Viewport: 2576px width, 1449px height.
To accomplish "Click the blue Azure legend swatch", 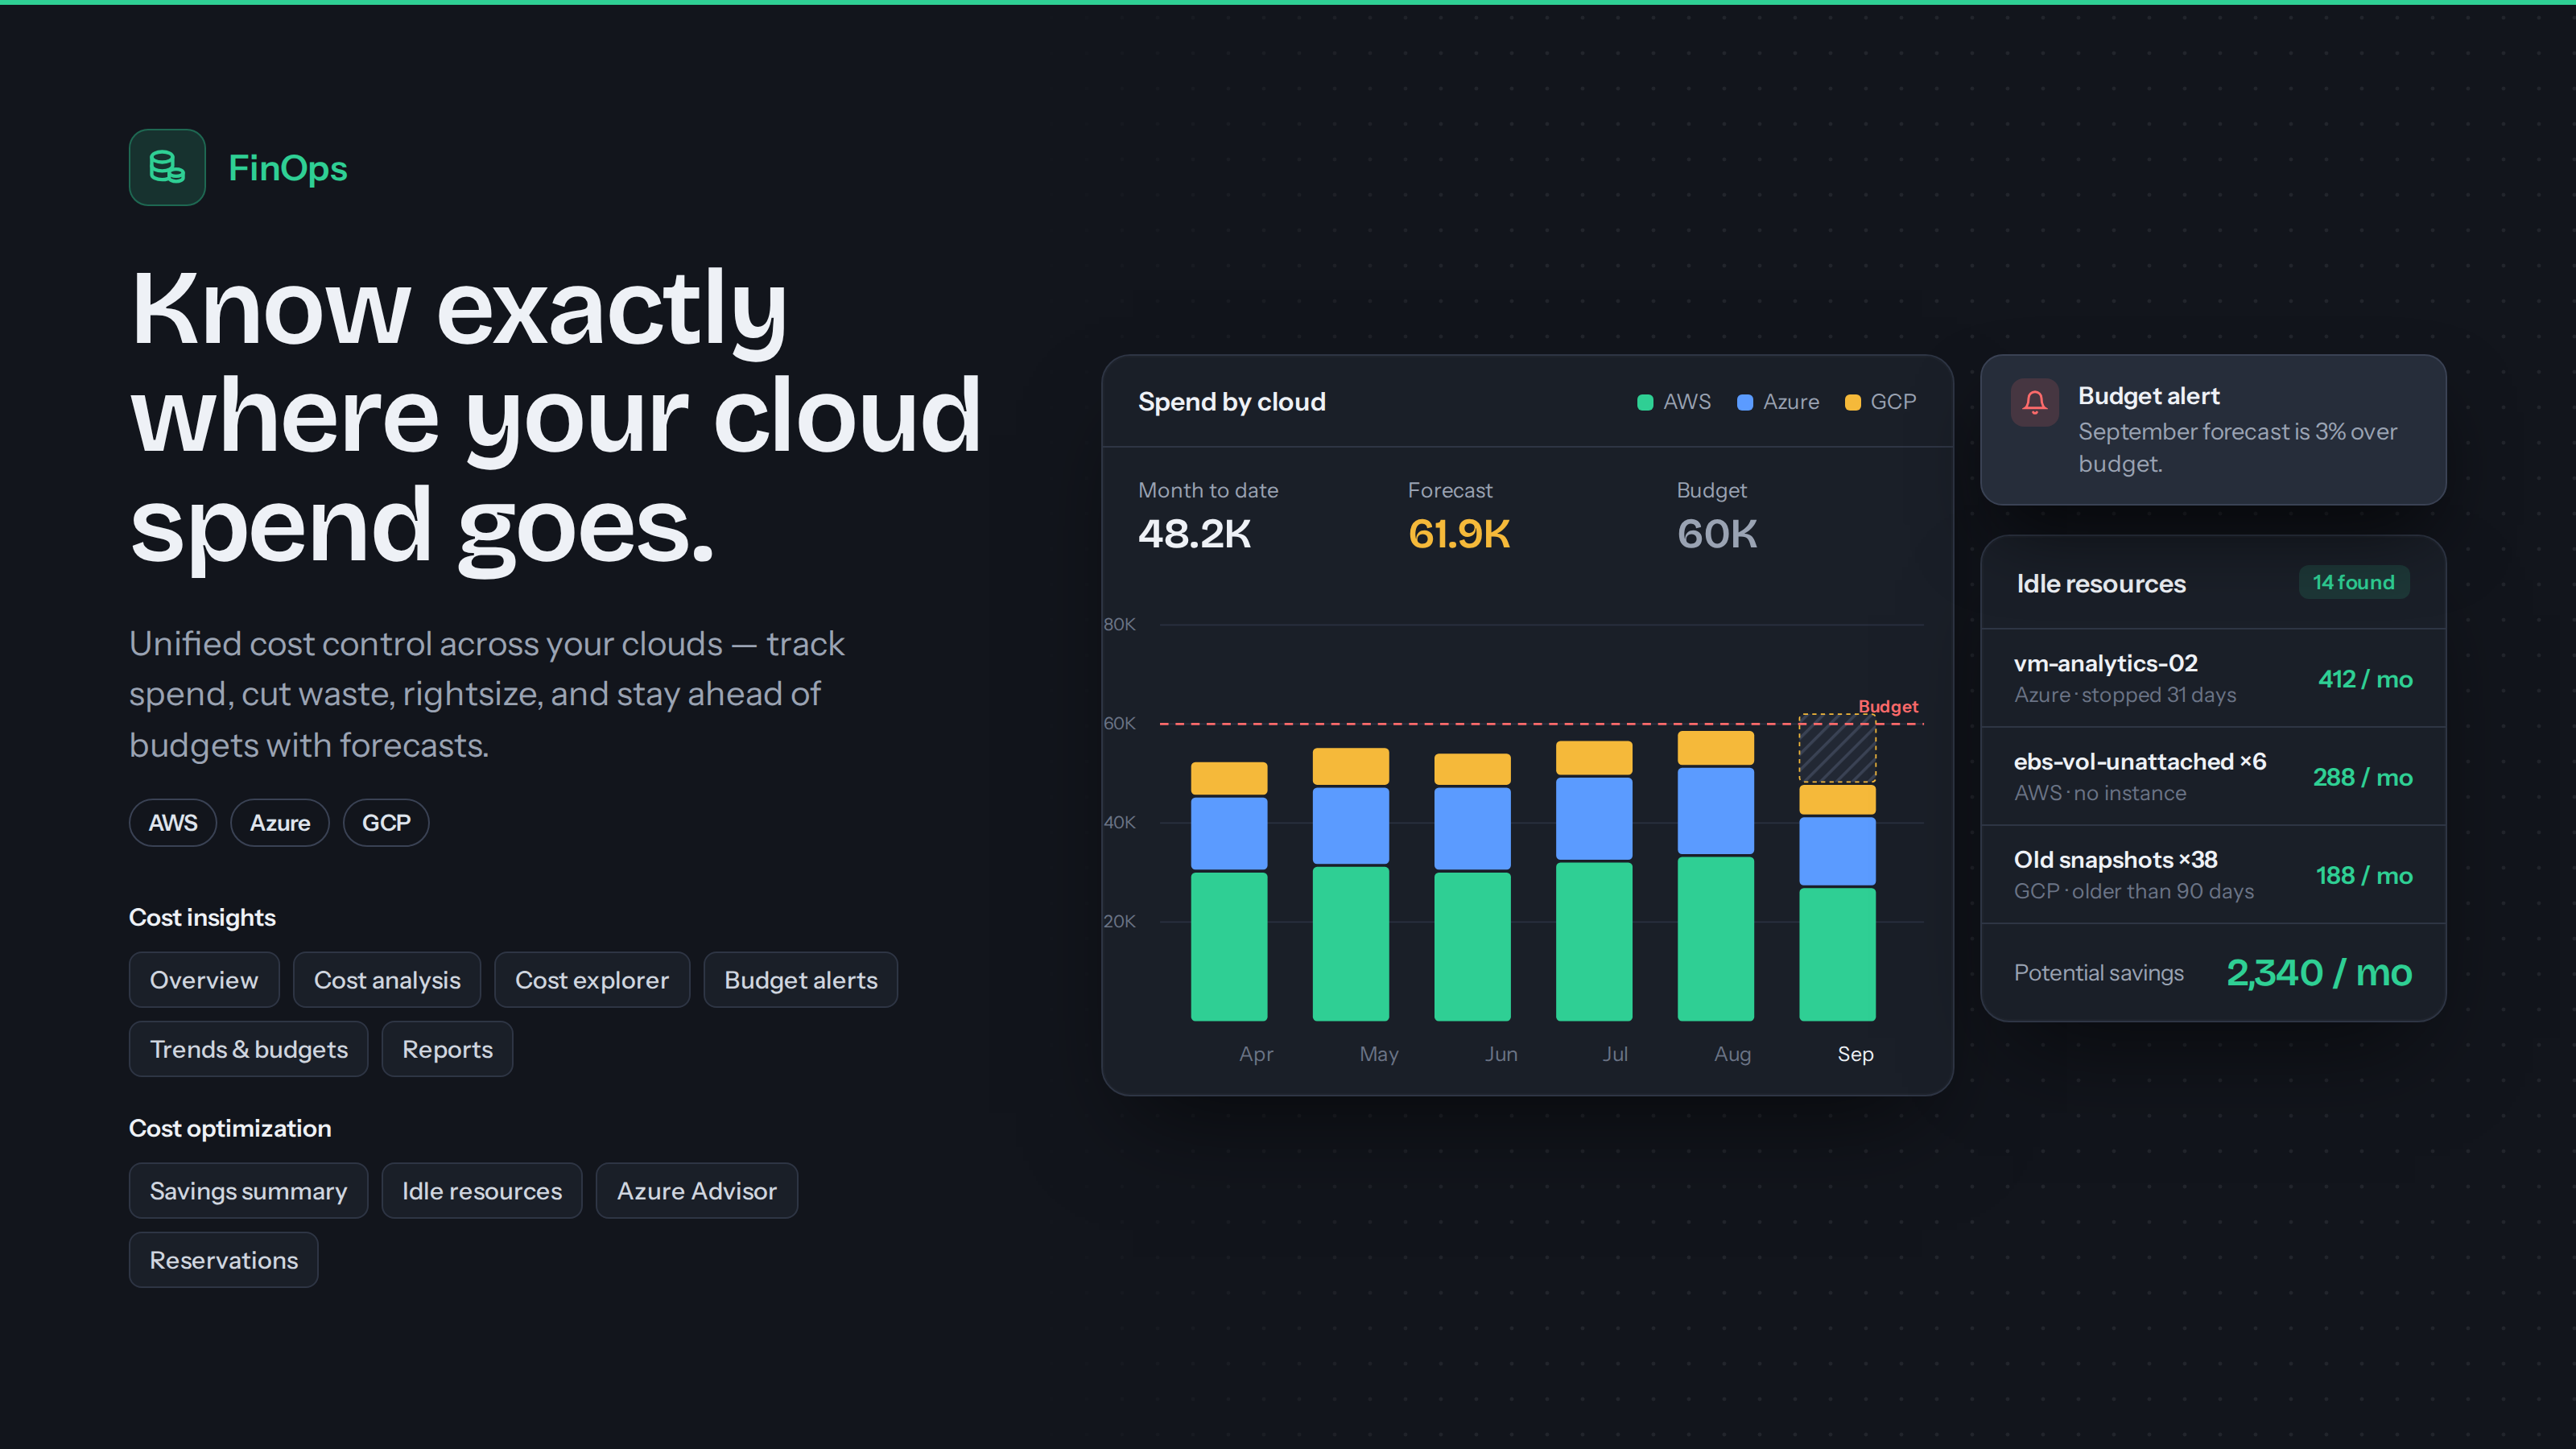I will tap(1745, 402).
